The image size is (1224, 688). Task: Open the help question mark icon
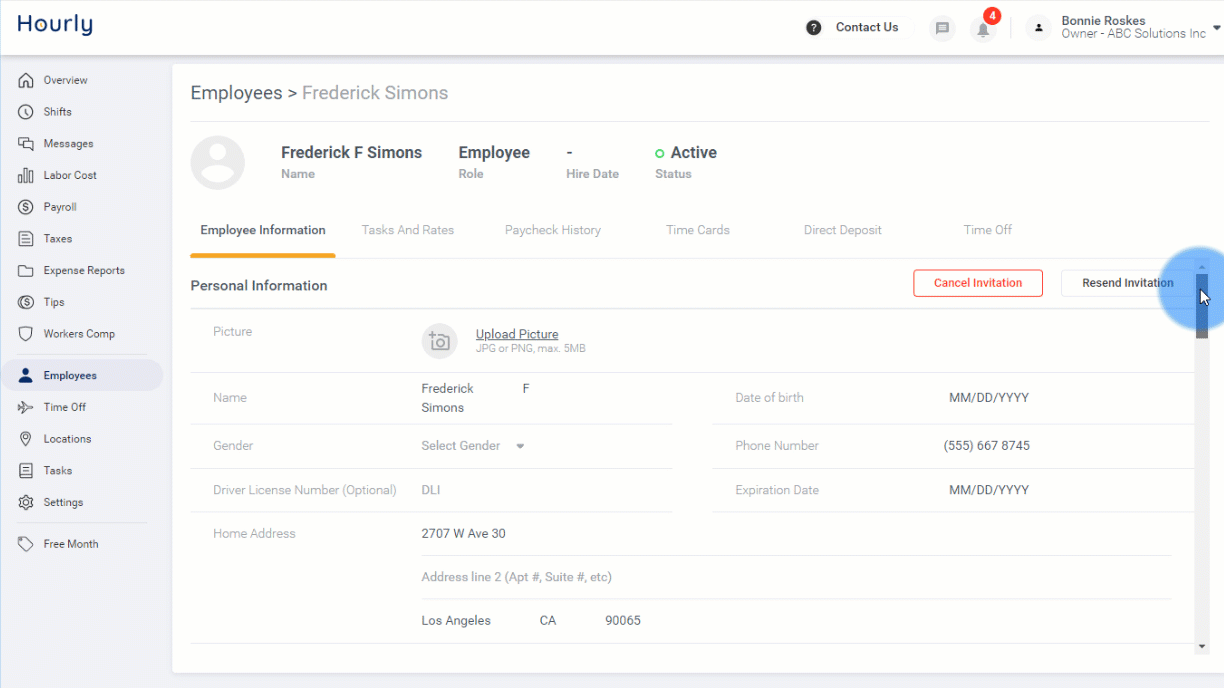[x=814, y=28]
